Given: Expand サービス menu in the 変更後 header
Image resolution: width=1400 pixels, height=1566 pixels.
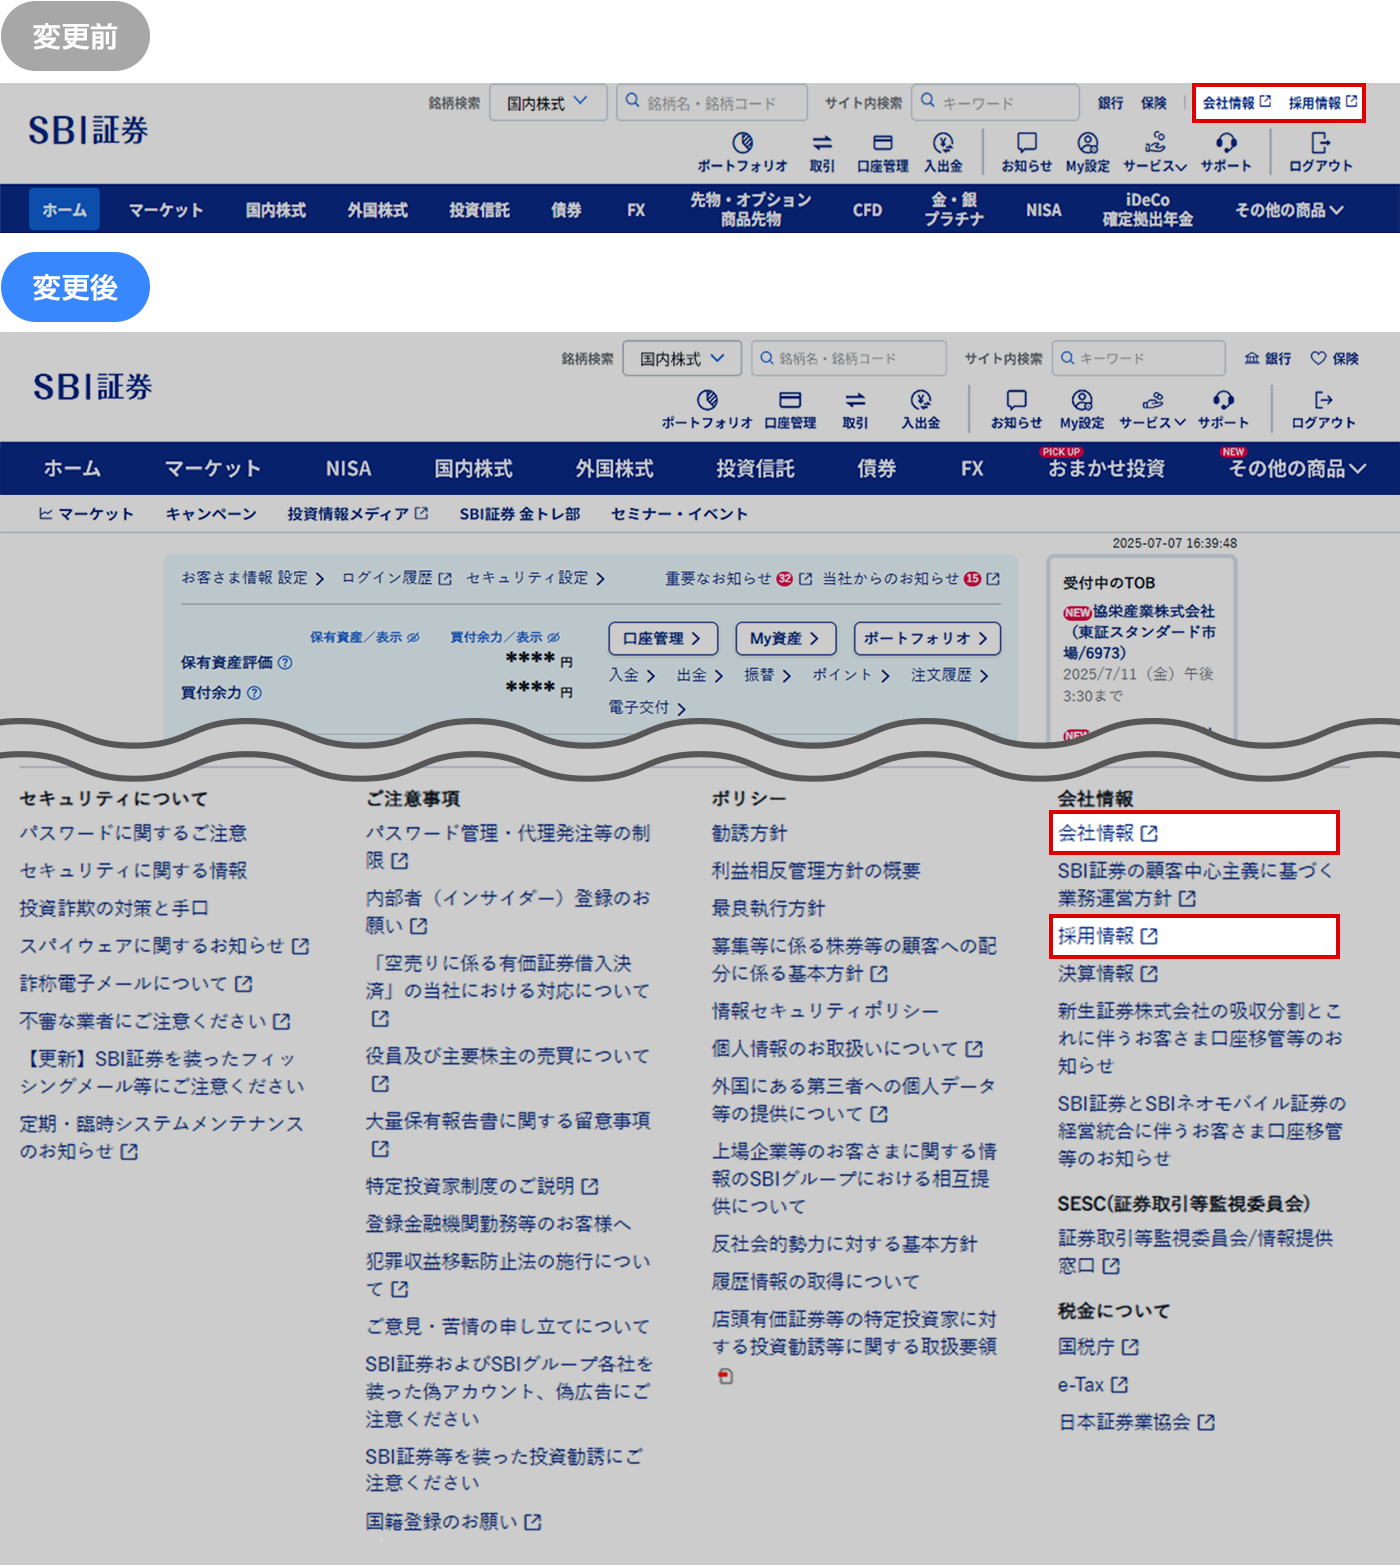Looking at the screenshot, I should [x=1152, y=408].
